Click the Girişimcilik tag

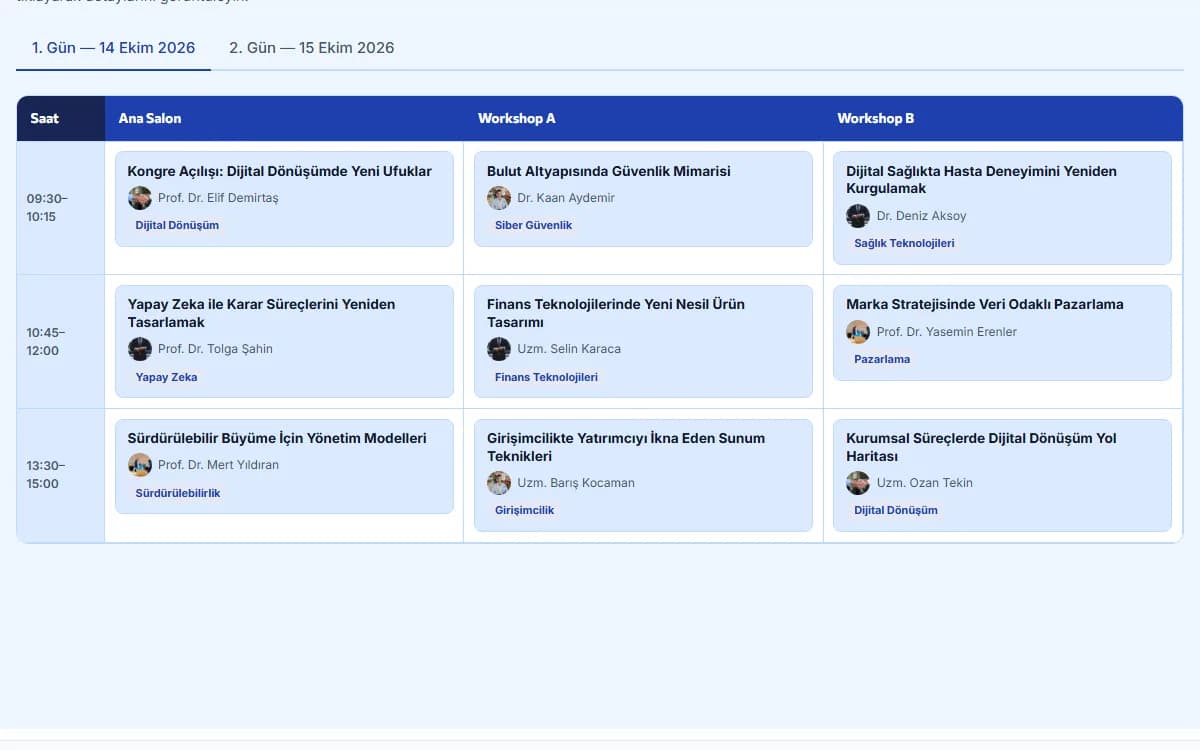524,511
